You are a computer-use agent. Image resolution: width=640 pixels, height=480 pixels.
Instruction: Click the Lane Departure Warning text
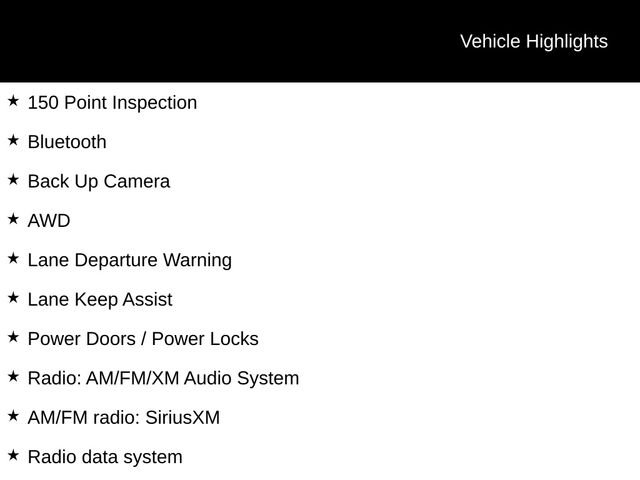coord(130,260)
